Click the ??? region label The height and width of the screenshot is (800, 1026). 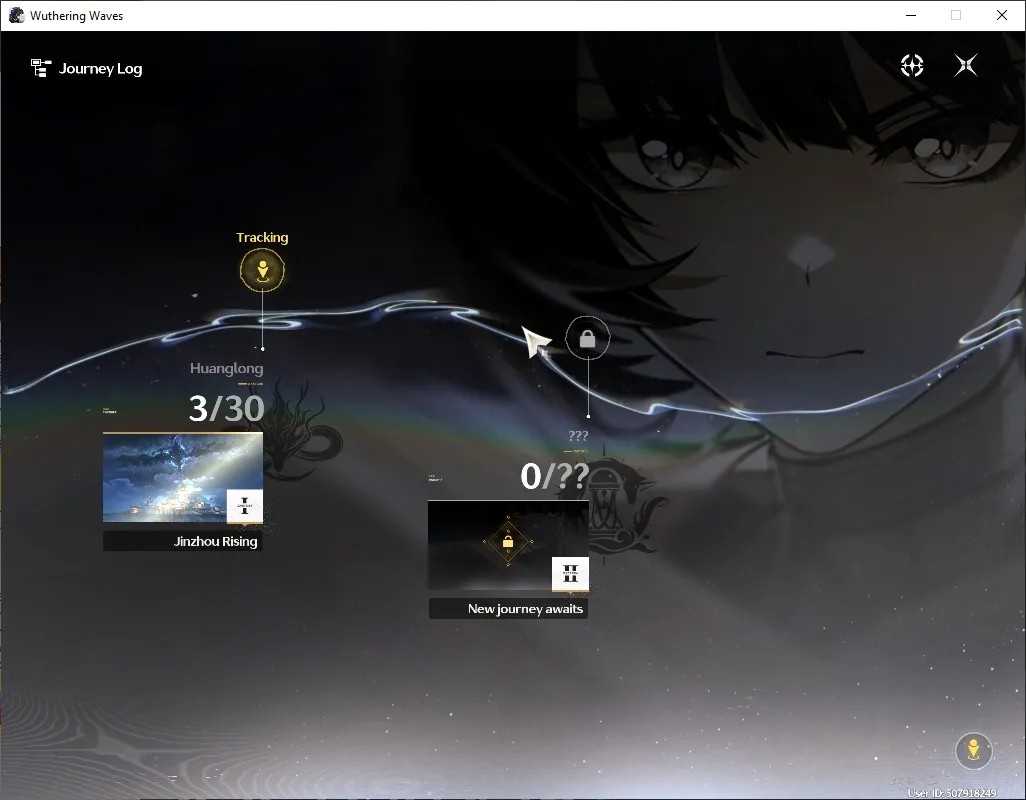(x=578, y=436)
